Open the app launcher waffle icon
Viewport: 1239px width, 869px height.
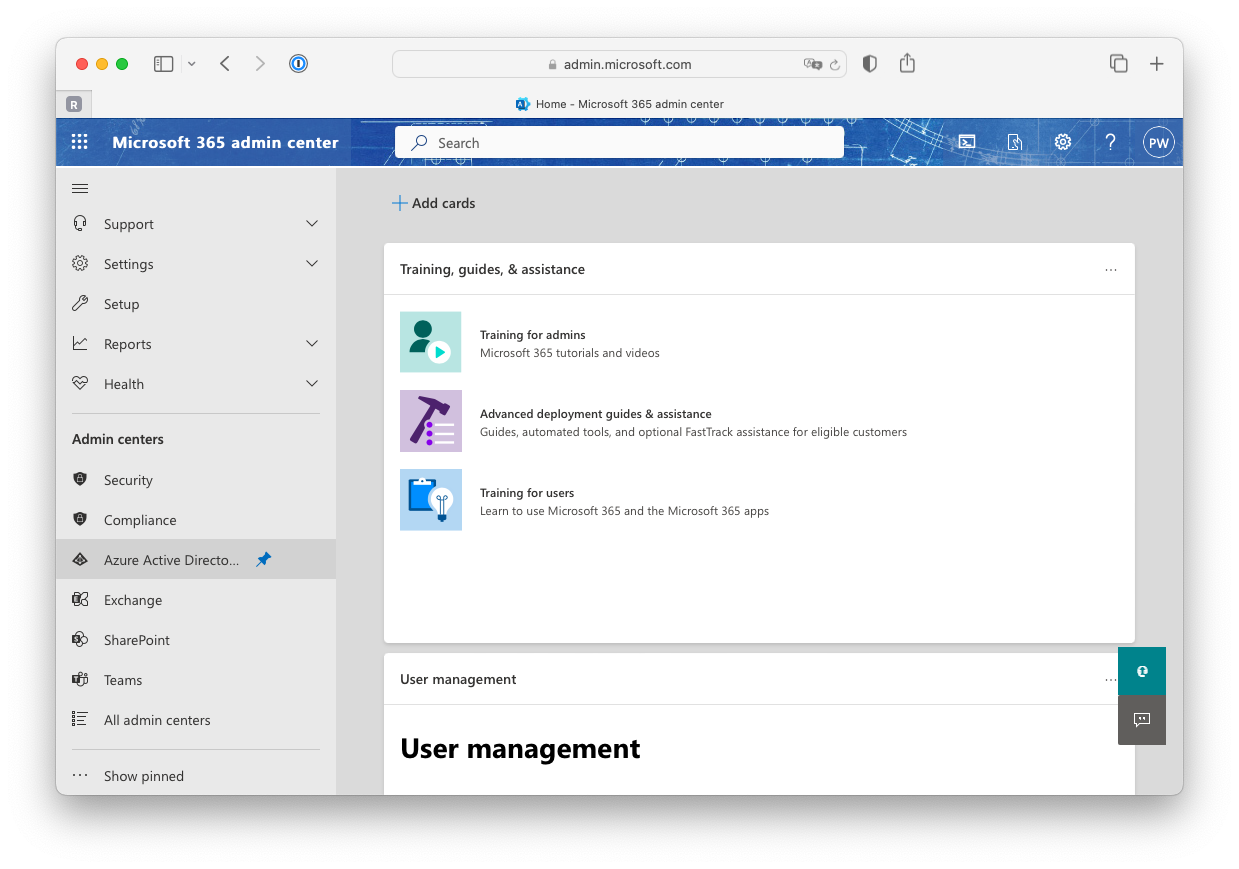80,142
